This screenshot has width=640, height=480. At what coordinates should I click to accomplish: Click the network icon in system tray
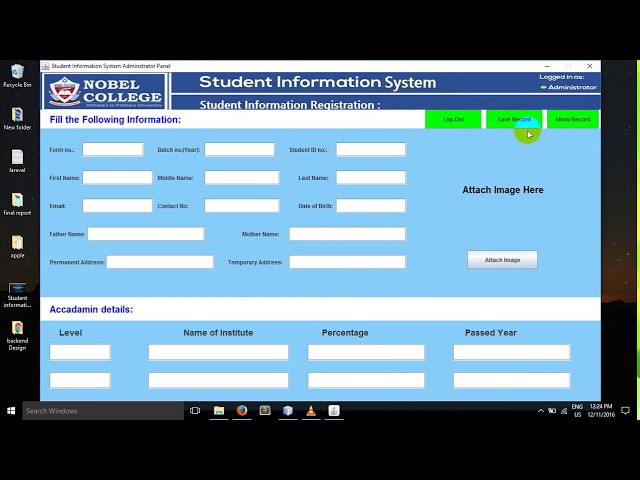564,411
